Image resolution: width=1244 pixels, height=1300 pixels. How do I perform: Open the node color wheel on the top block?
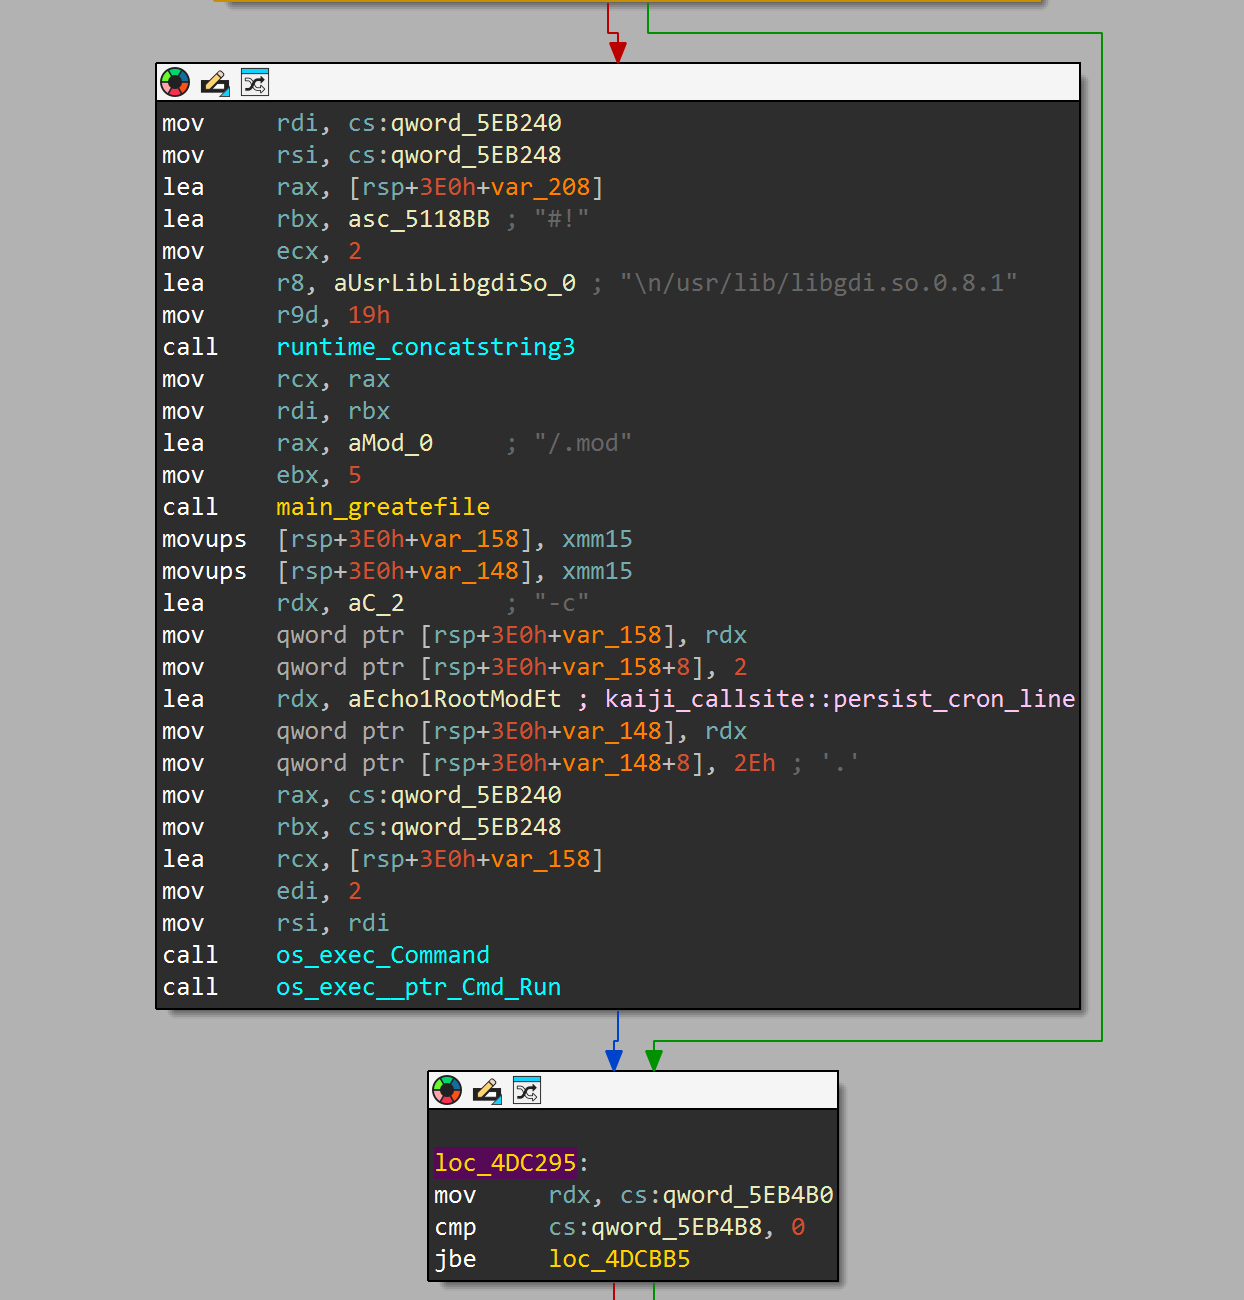(175, 82)
